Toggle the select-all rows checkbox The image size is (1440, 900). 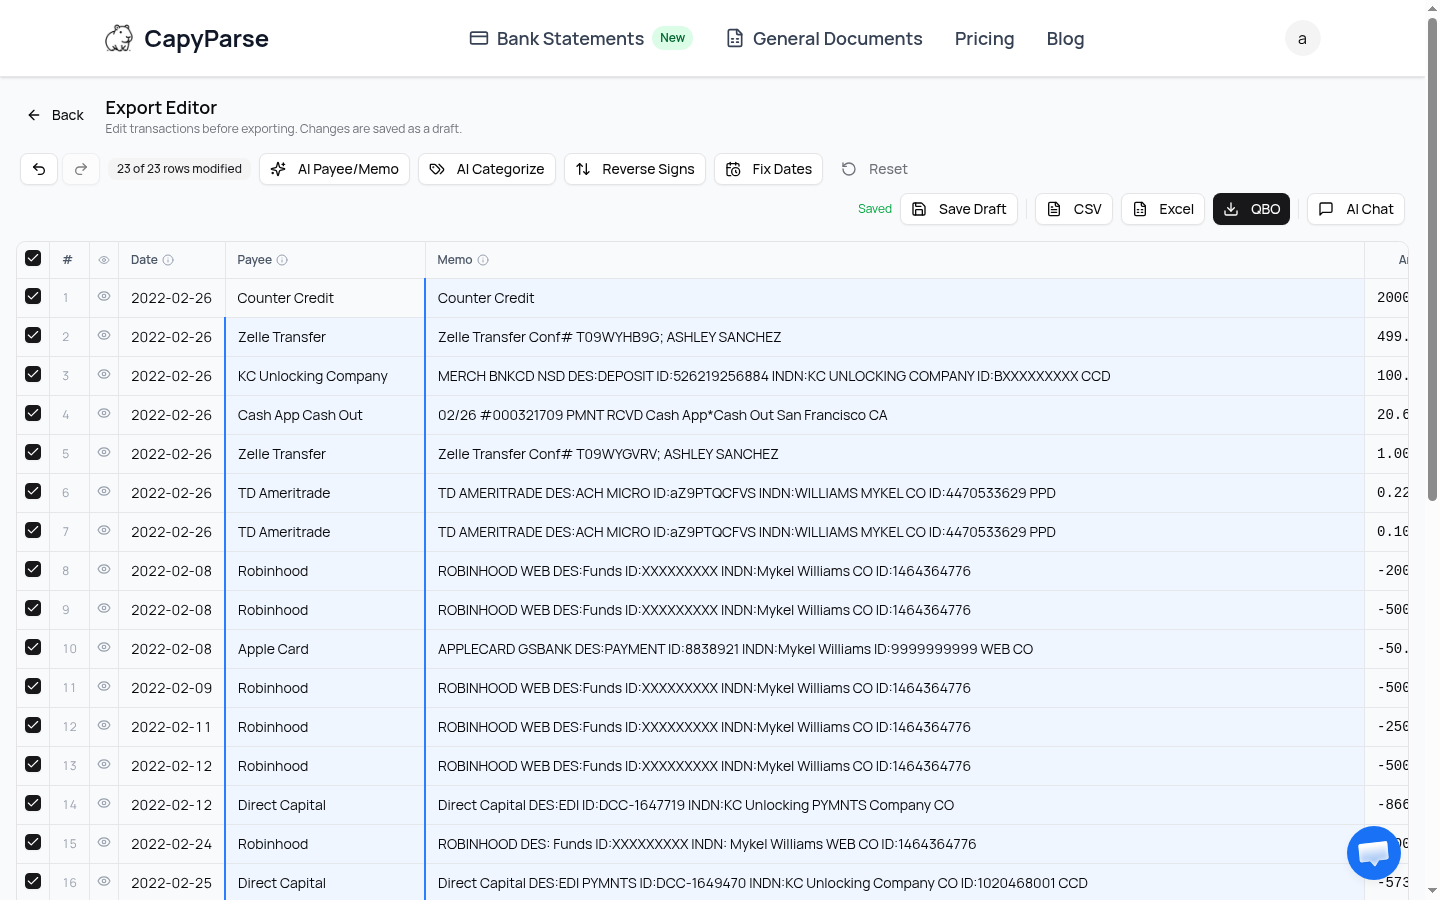33,258
